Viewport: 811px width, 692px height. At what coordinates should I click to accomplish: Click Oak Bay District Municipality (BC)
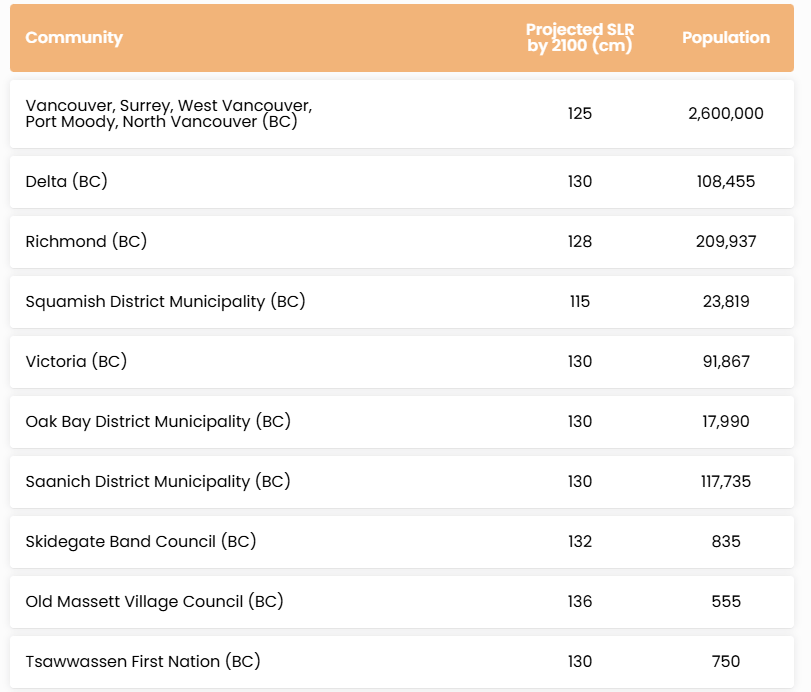pos(158,422)
